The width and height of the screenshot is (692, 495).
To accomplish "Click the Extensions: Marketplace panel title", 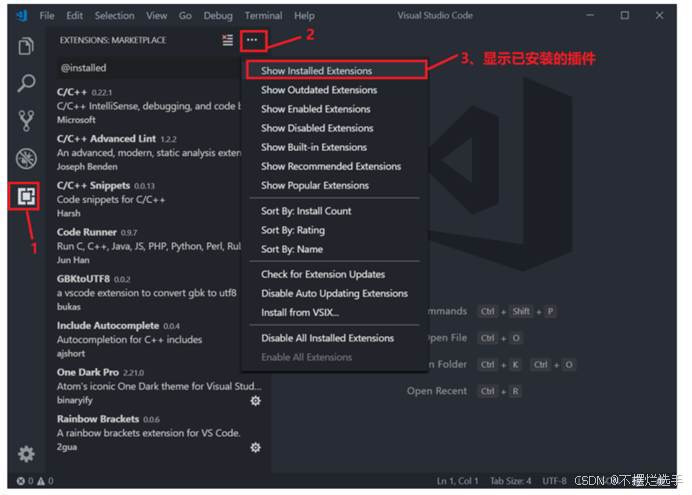I will click(x=113, y=40).
